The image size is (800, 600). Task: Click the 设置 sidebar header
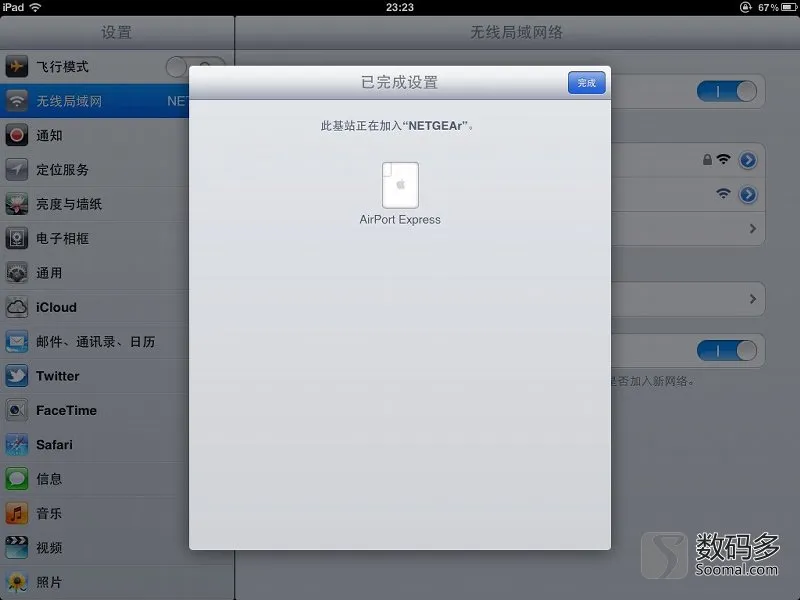[x=116, y=32]
